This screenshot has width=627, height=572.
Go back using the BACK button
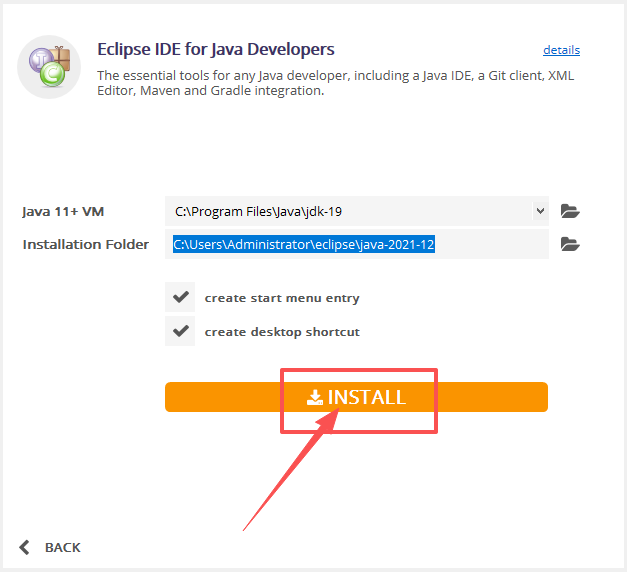coord(50,547)
